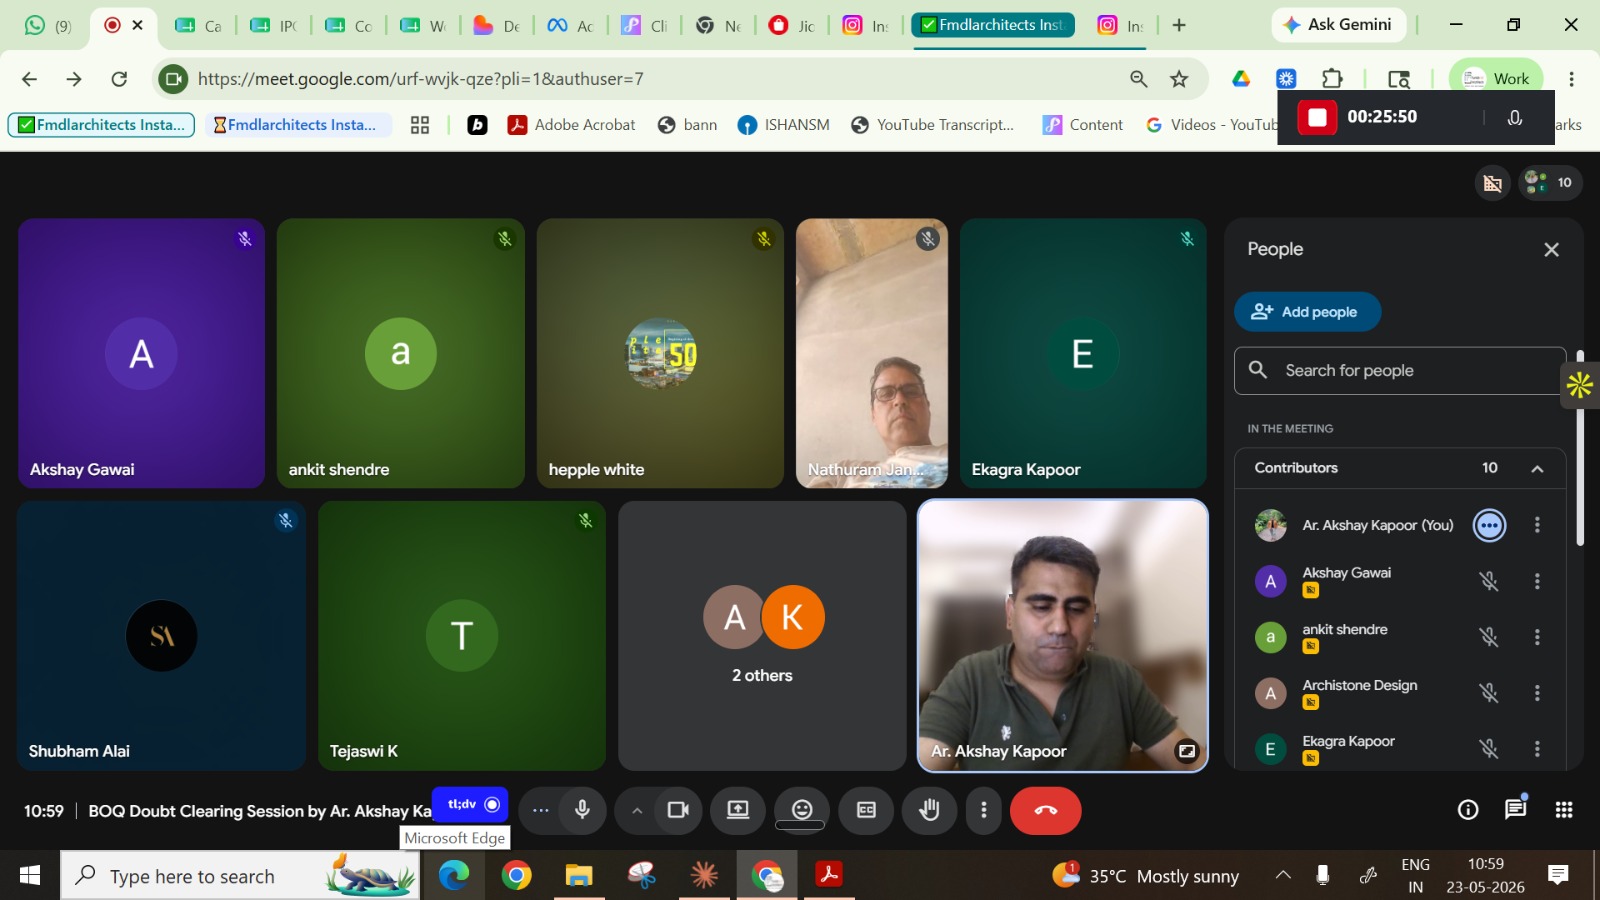Select the Nathuram video tile
This screenshot has height=900, width=1600.
(872, 353)
